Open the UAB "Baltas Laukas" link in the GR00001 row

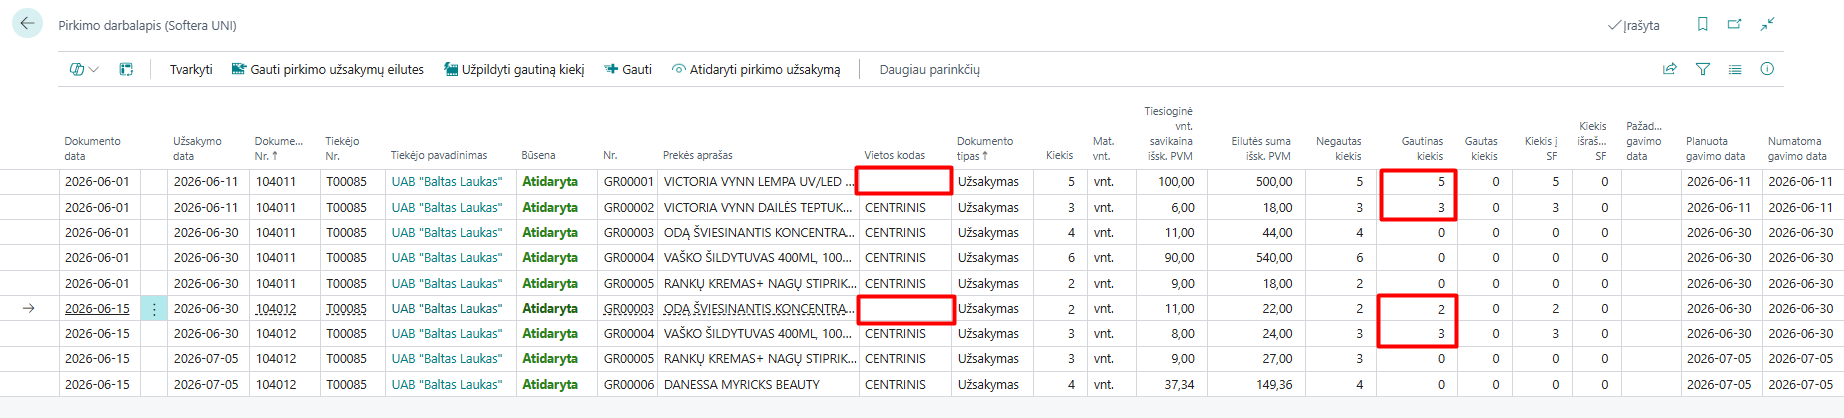[x=447, y=182]
